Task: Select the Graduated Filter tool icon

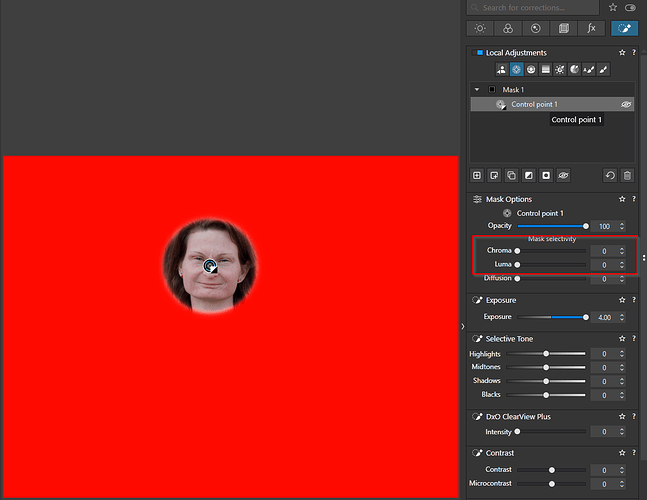Action: click(546, 70)
